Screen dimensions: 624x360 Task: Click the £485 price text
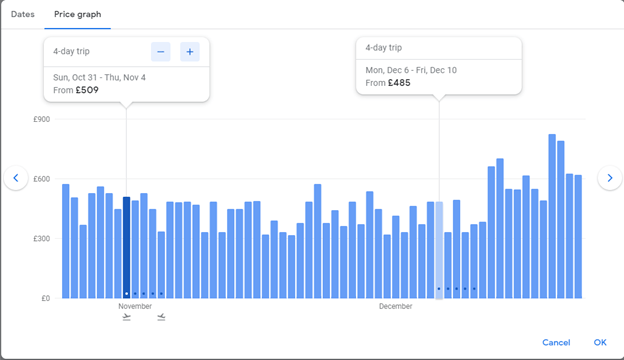click(x=399, y=83)
